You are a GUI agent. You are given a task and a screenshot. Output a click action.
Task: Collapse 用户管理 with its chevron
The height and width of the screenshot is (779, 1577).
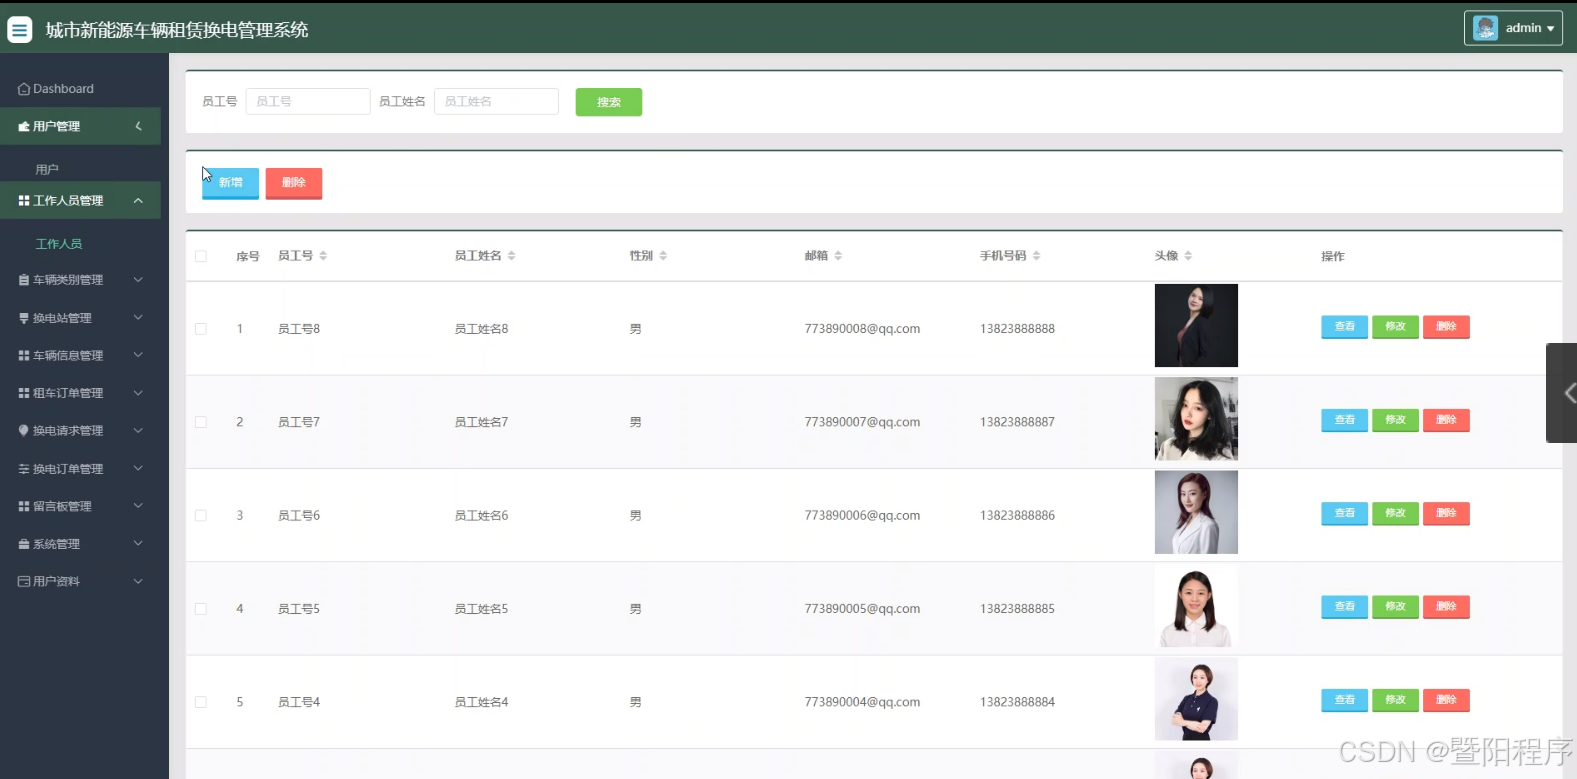click(138, 126)
